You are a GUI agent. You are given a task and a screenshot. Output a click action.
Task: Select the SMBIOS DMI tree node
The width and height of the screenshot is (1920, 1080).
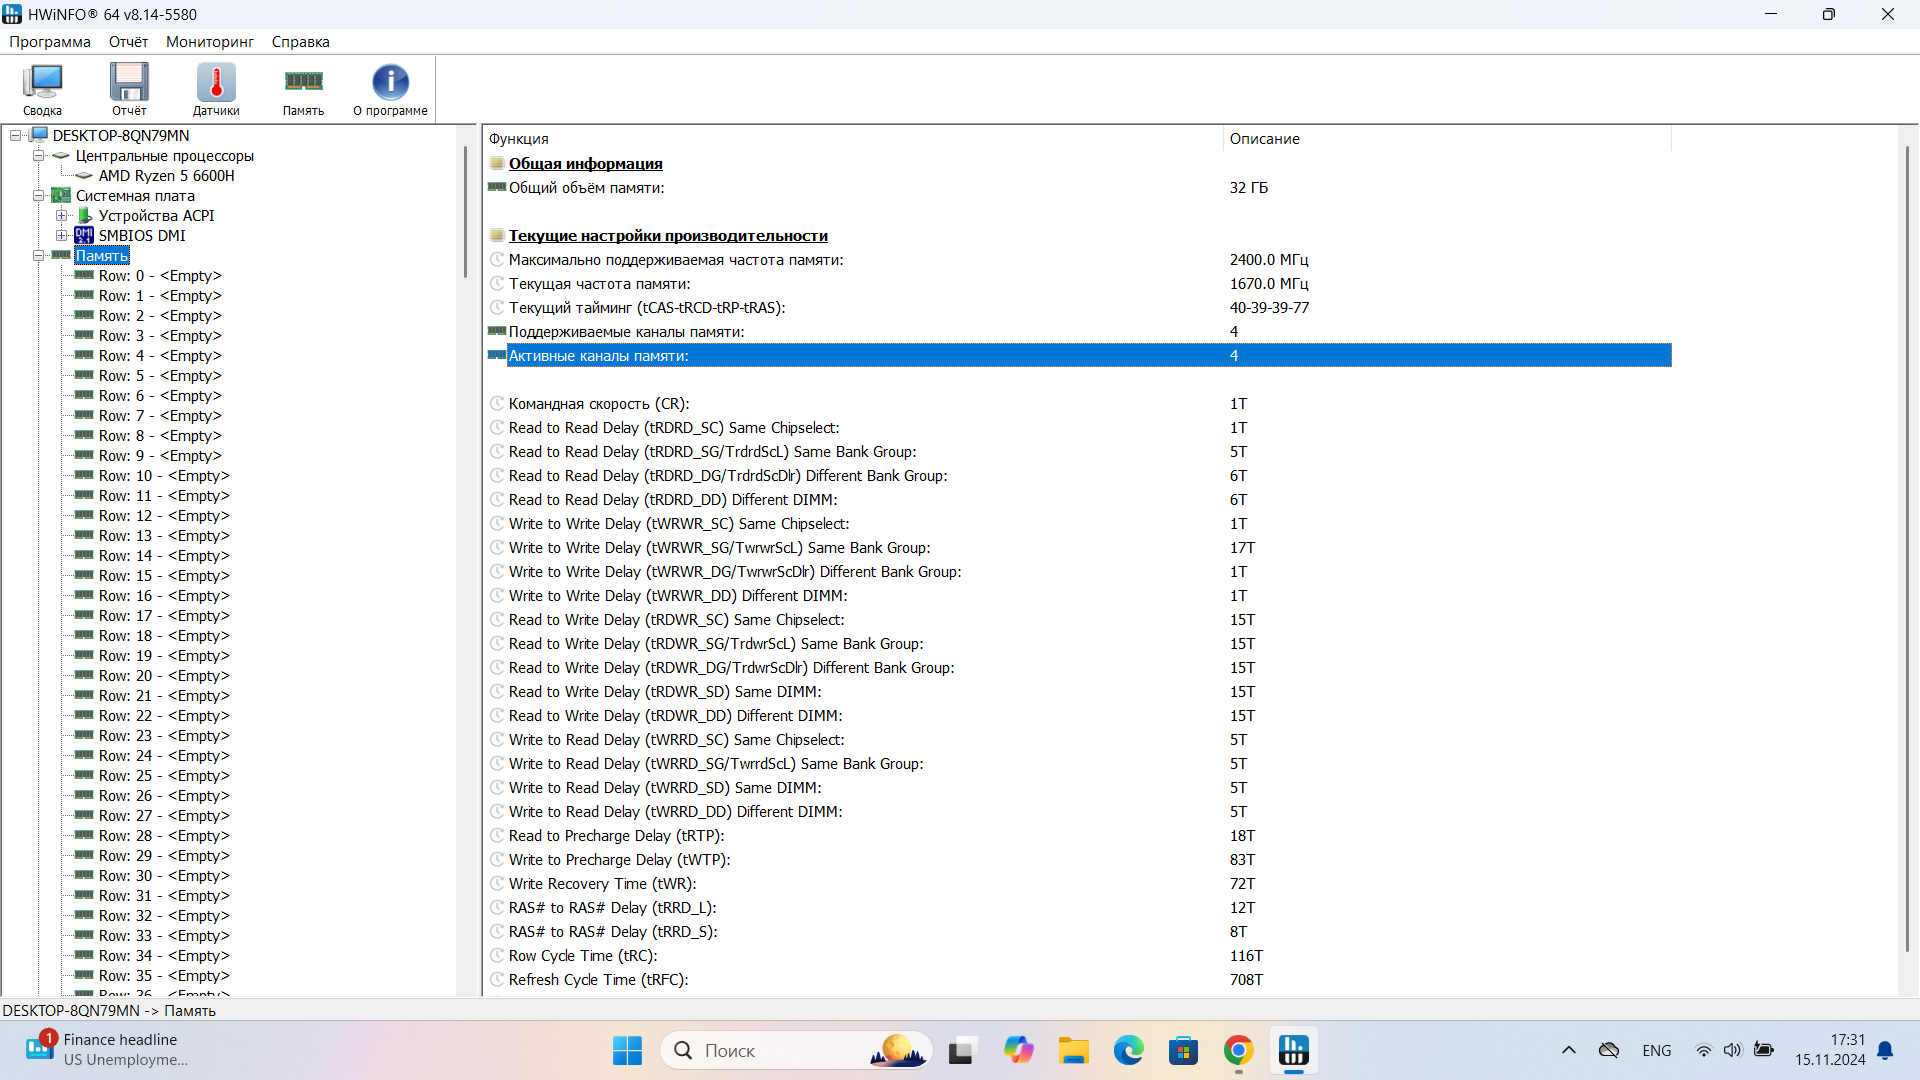tap(141, 236)
